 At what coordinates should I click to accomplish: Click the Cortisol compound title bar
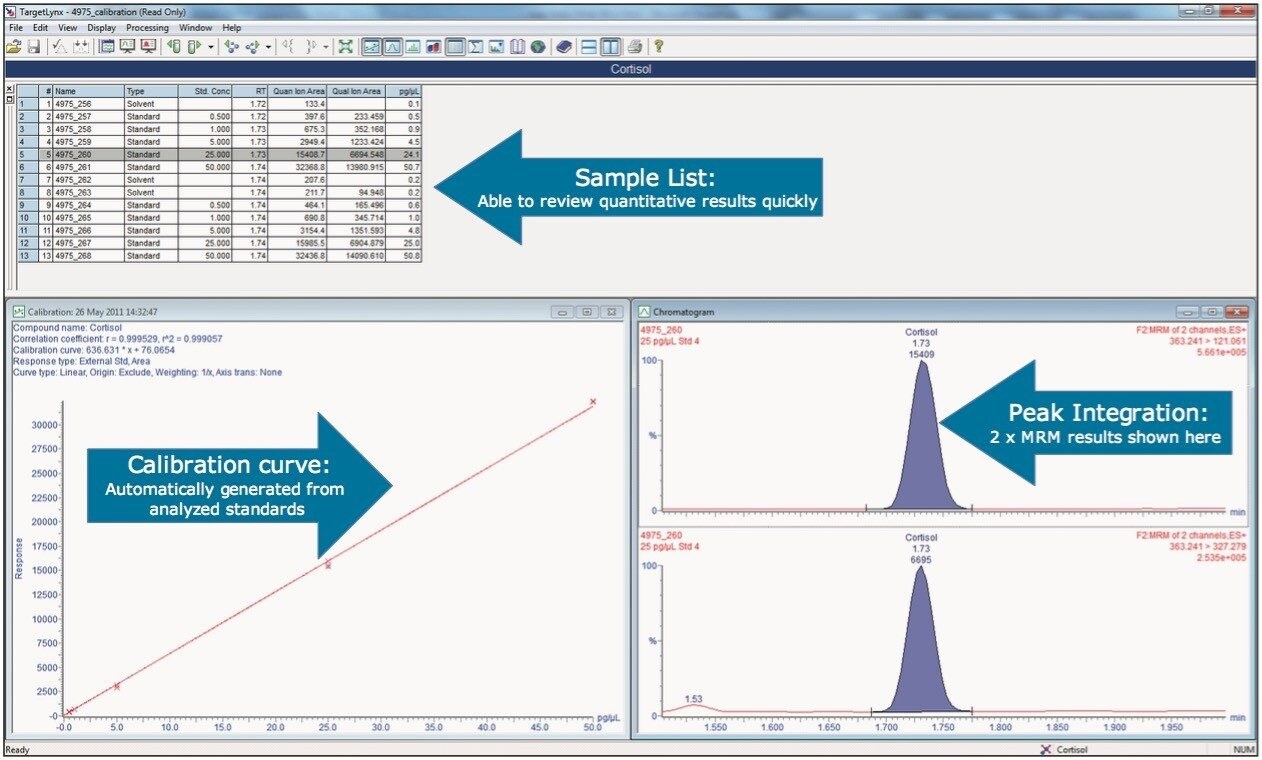point(631,70)
